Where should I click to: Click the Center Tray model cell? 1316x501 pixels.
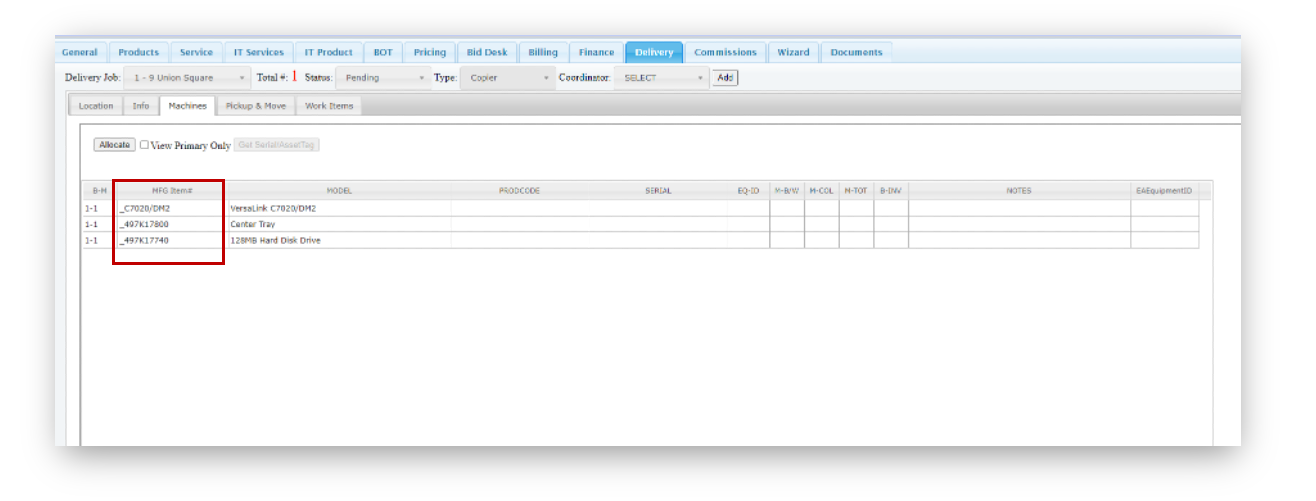coord(339,224)
